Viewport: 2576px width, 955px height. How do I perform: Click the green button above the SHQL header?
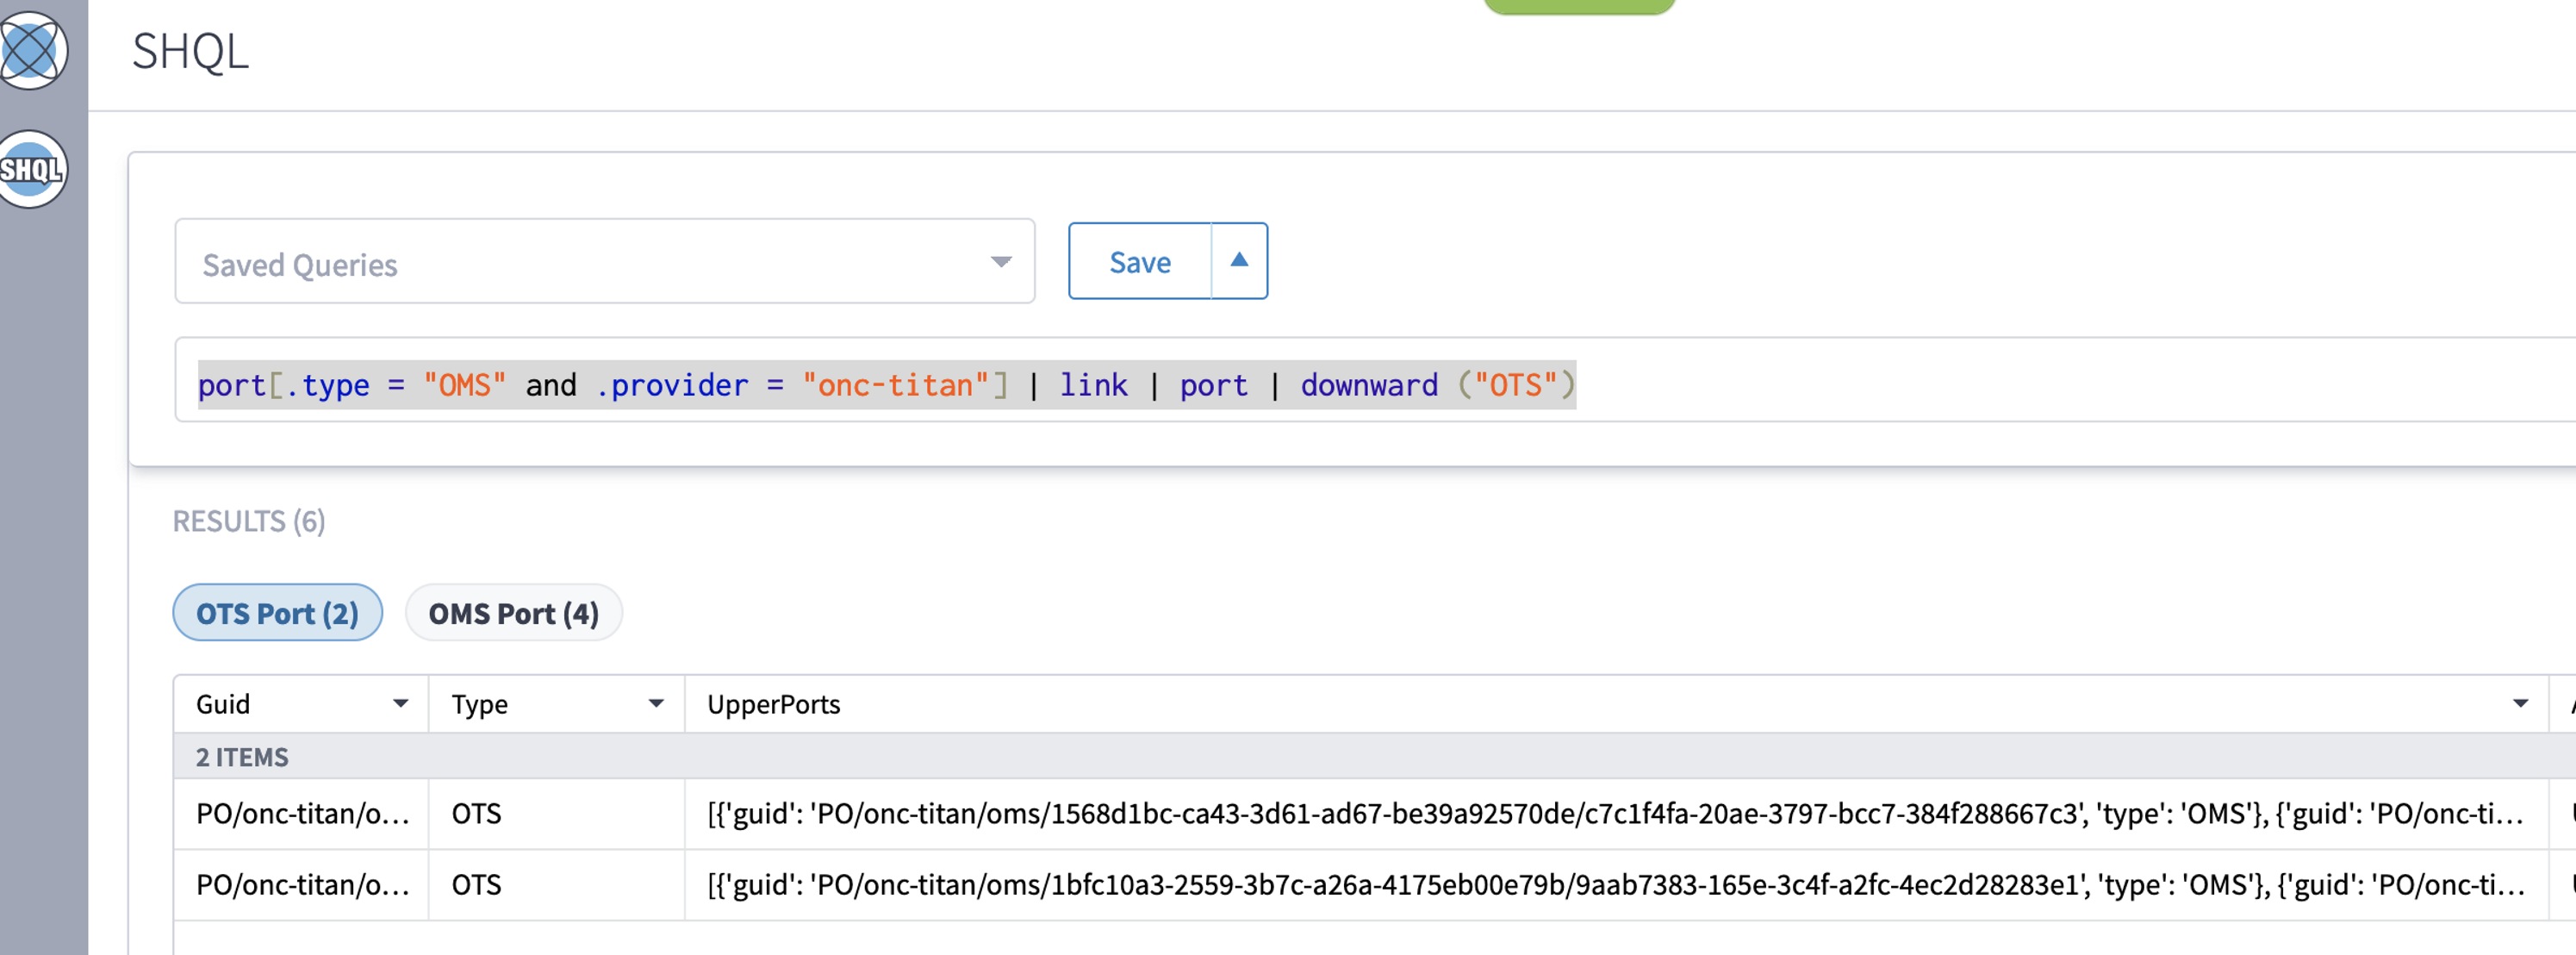[1578, 5]
